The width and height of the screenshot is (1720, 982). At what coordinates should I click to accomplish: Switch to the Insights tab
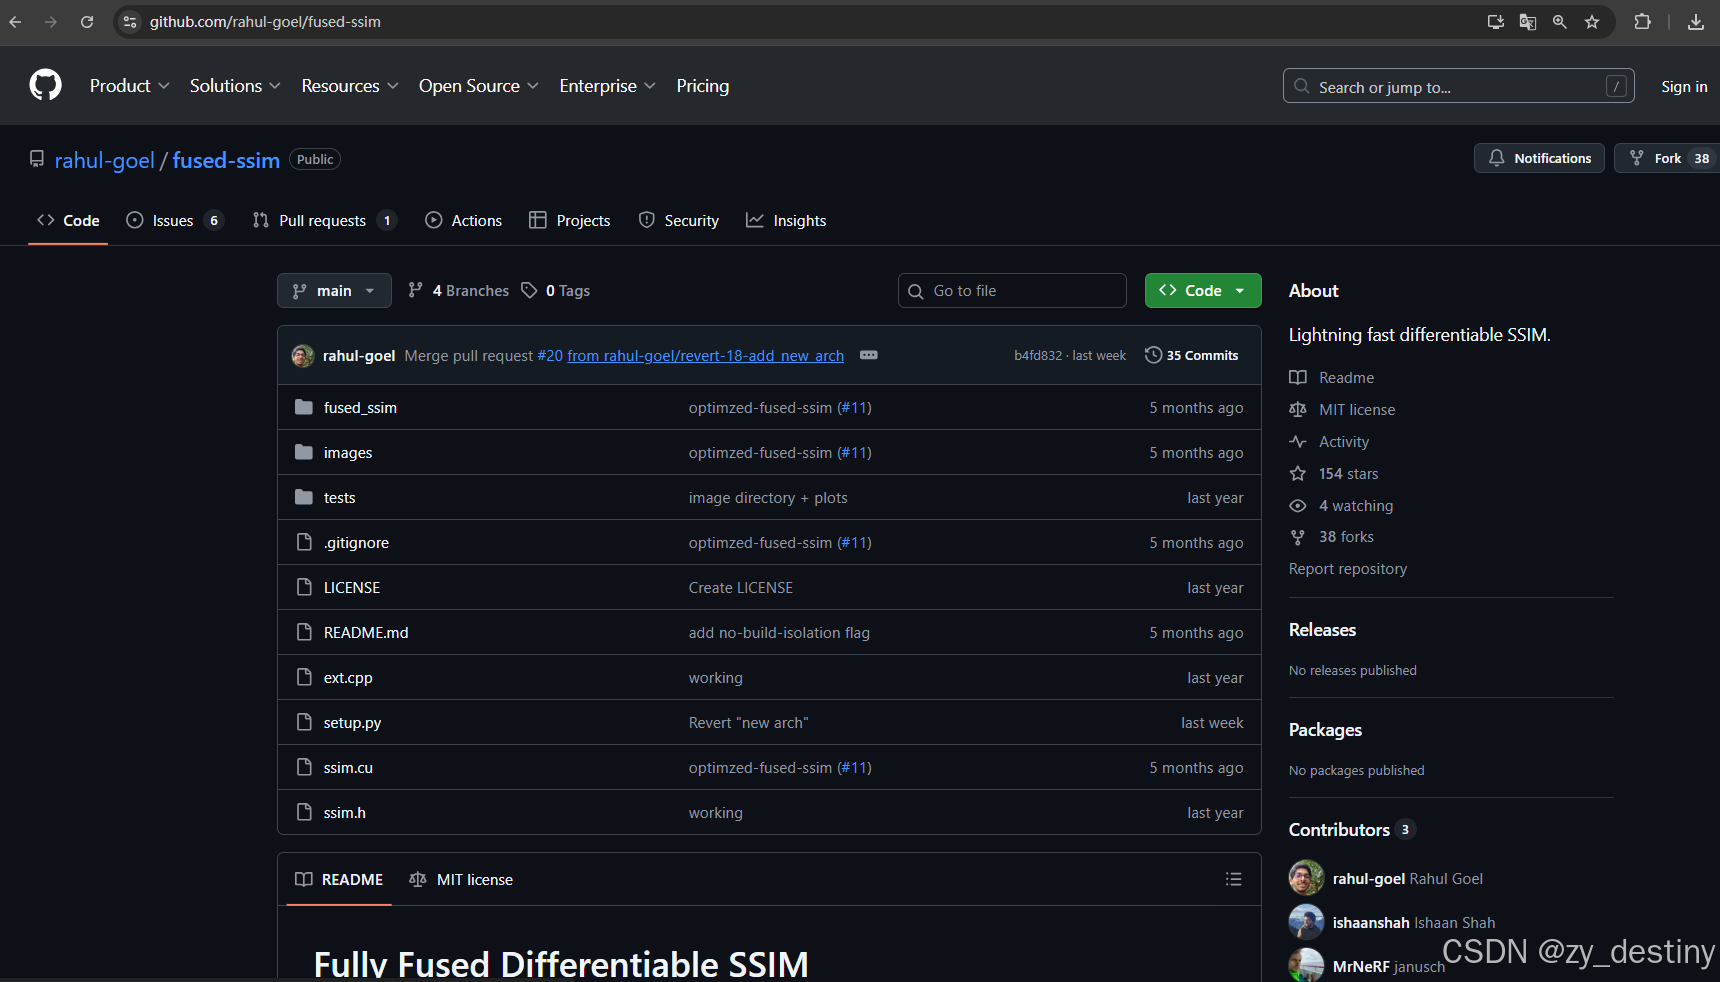[786, 220]
